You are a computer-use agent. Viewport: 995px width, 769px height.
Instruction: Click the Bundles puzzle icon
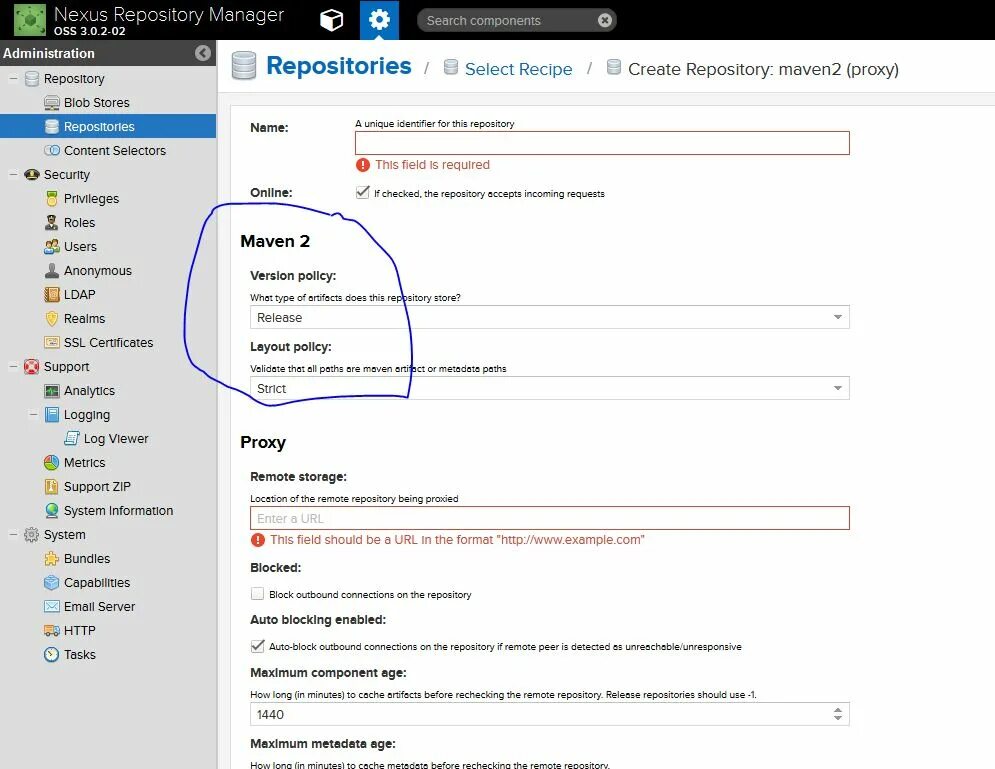point(51,559)
